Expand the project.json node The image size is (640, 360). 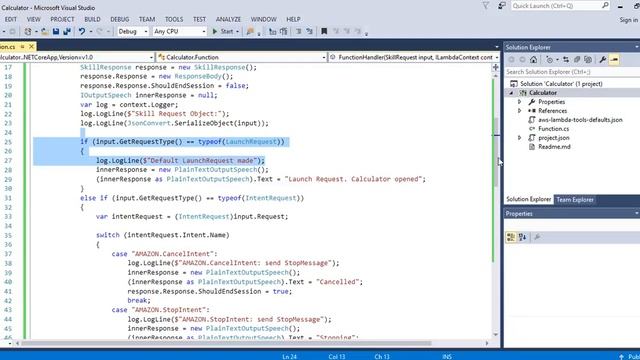pyautogui.click(x=520, y=138)
